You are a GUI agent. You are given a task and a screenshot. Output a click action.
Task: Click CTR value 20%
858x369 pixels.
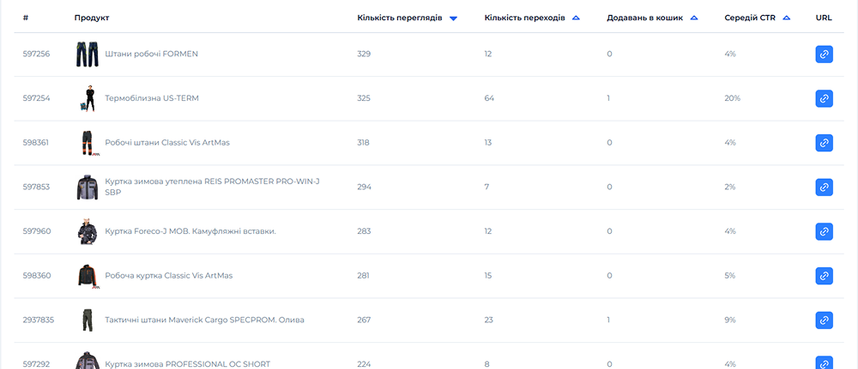(x=732, y=99)
